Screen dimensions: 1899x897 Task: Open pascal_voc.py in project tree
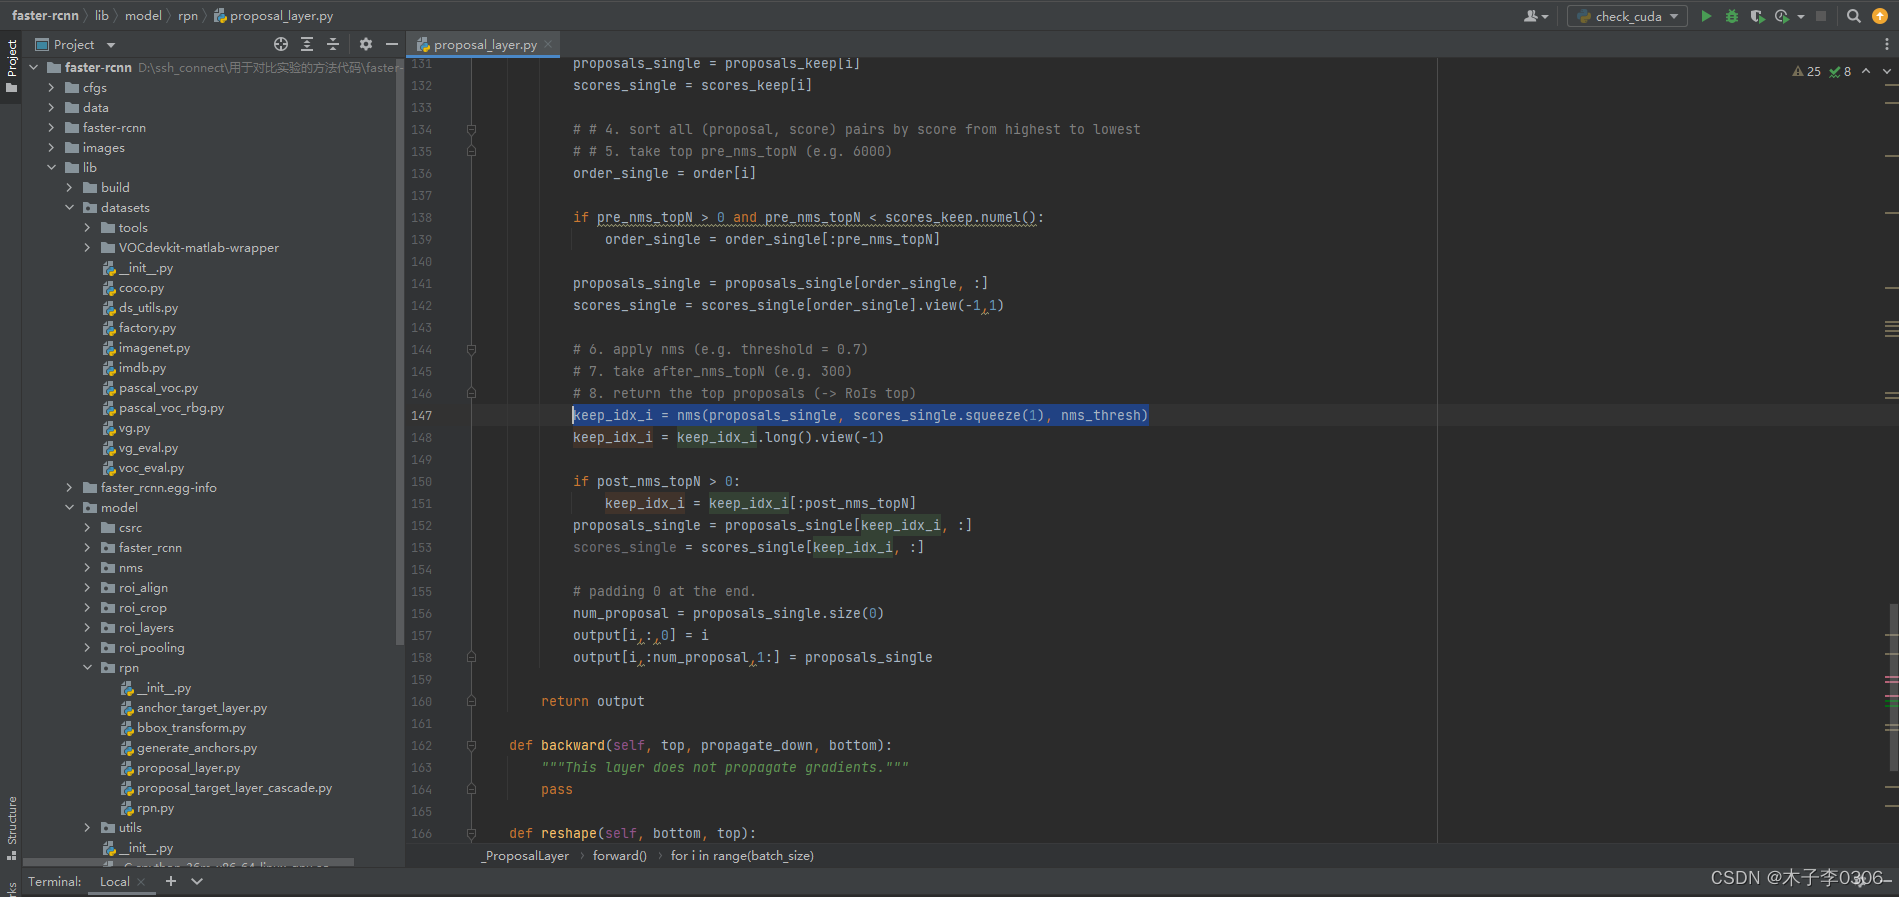point(158,388)
